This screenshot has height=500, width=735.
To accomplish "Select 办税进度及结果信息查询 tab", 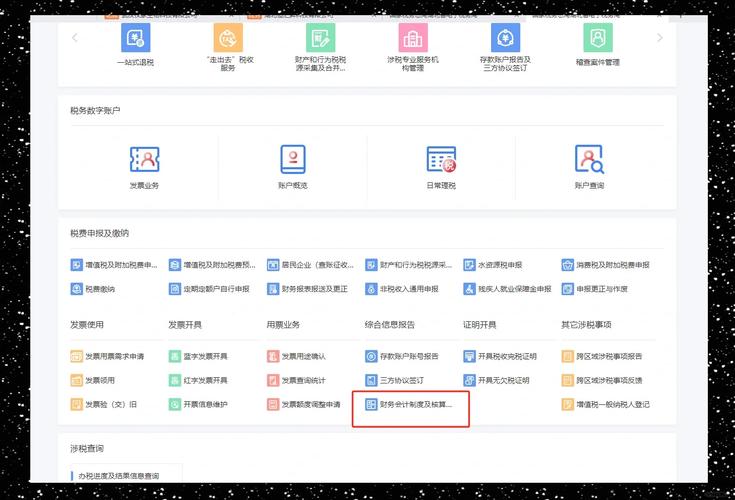I will (x=119, y=476).
